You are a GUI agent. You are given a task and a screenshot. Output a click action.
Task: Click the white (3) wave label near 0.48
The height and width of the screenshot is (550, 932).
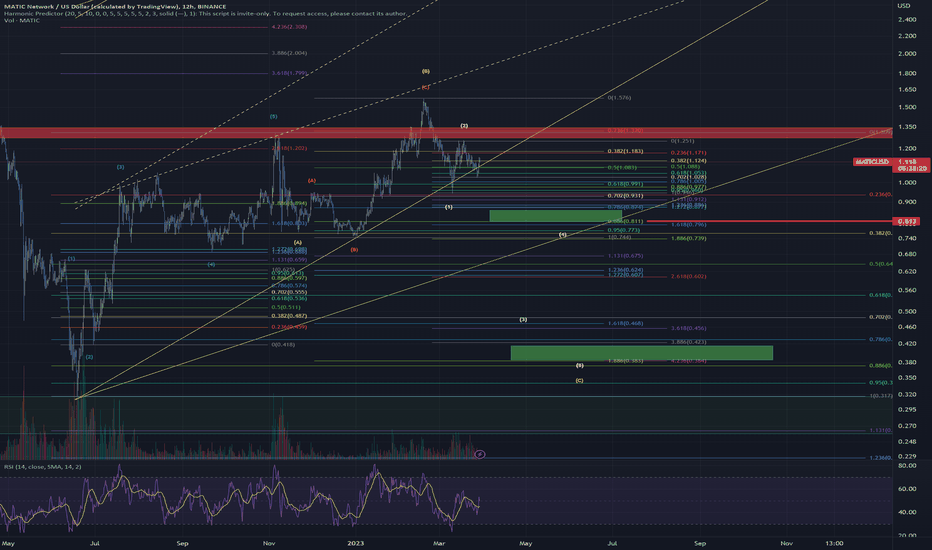523,320
